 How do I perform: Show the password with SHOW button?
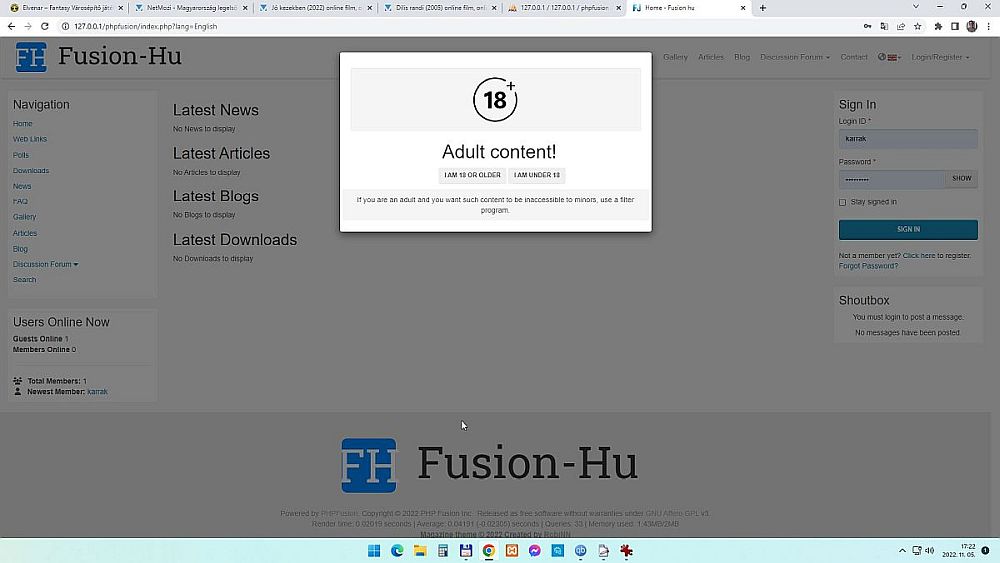pos(961,179)
